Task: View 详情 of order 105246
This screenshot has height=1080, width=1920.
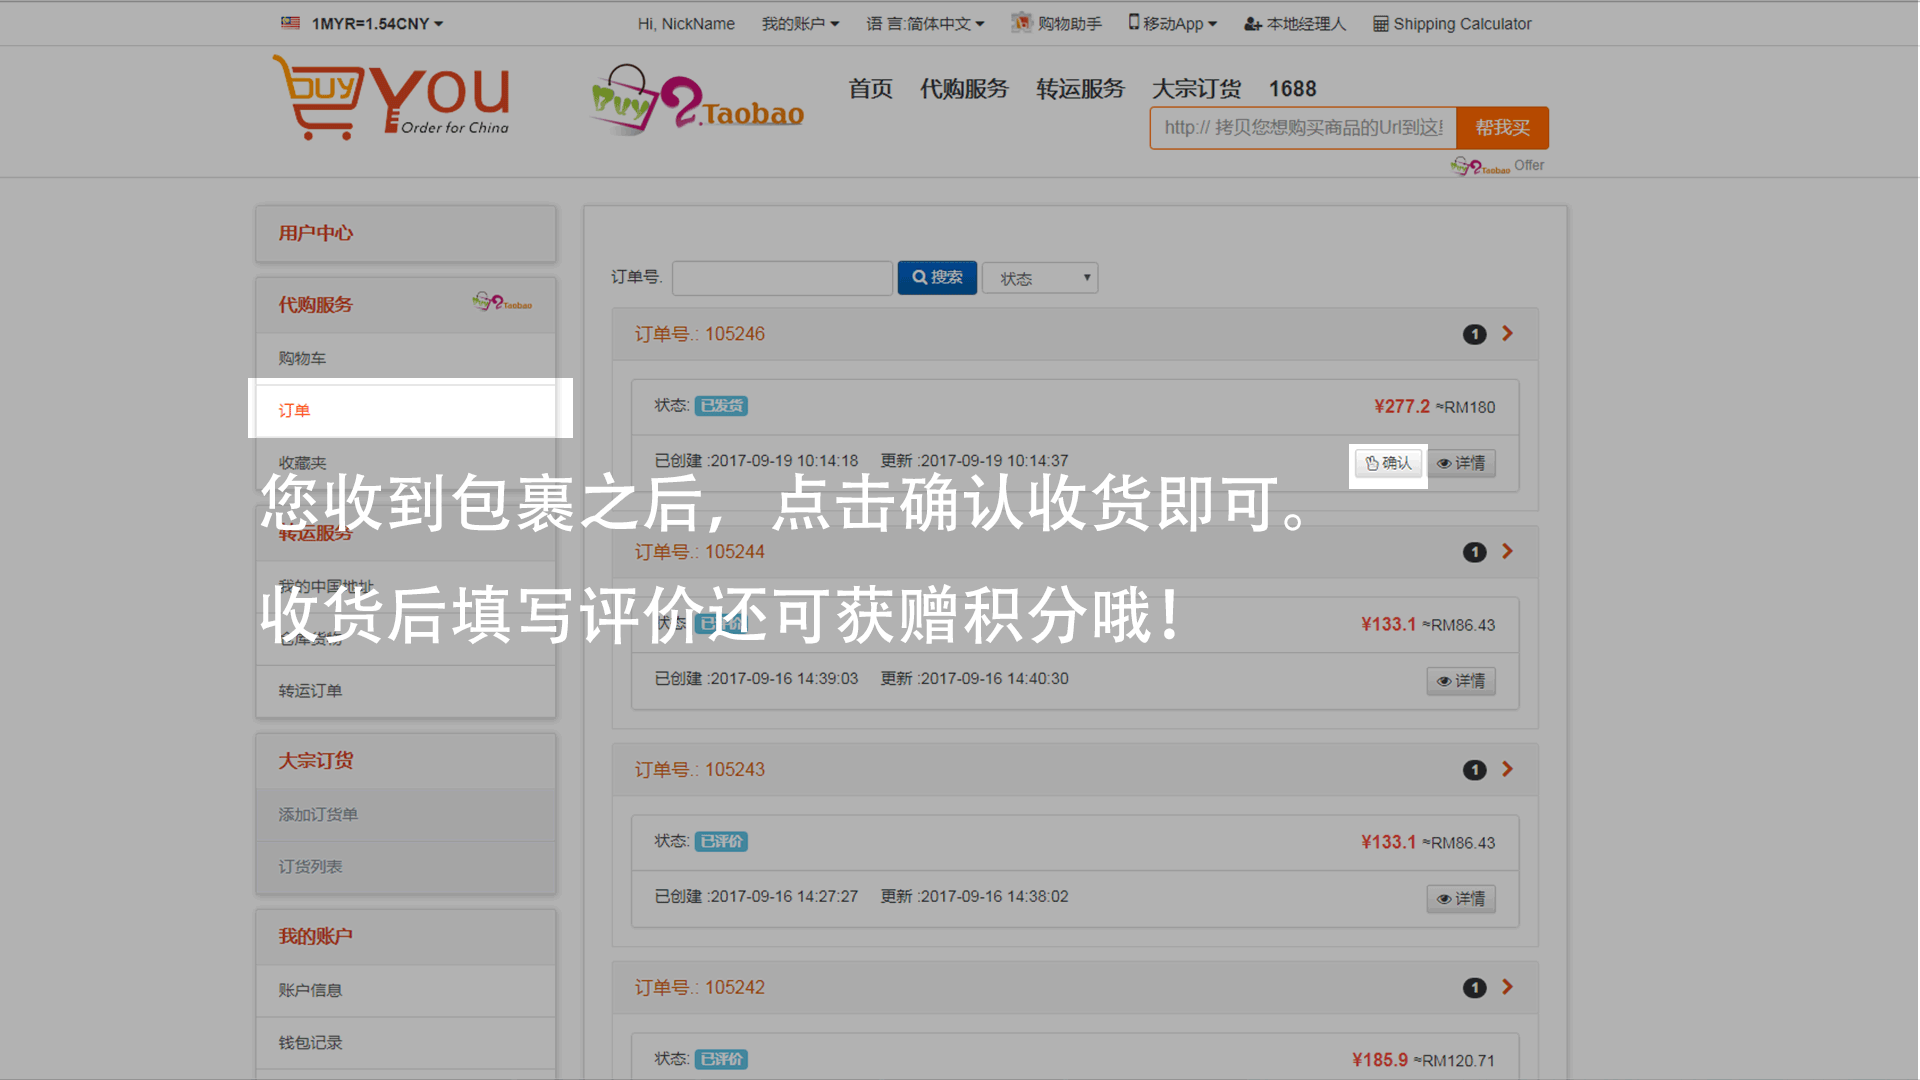Action: tap(1461, 463)
